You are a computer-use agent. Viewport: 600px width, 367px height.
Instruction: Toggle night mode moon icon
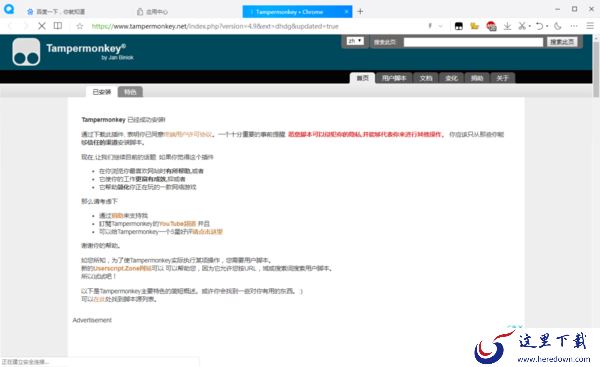(x=558, y=26)
